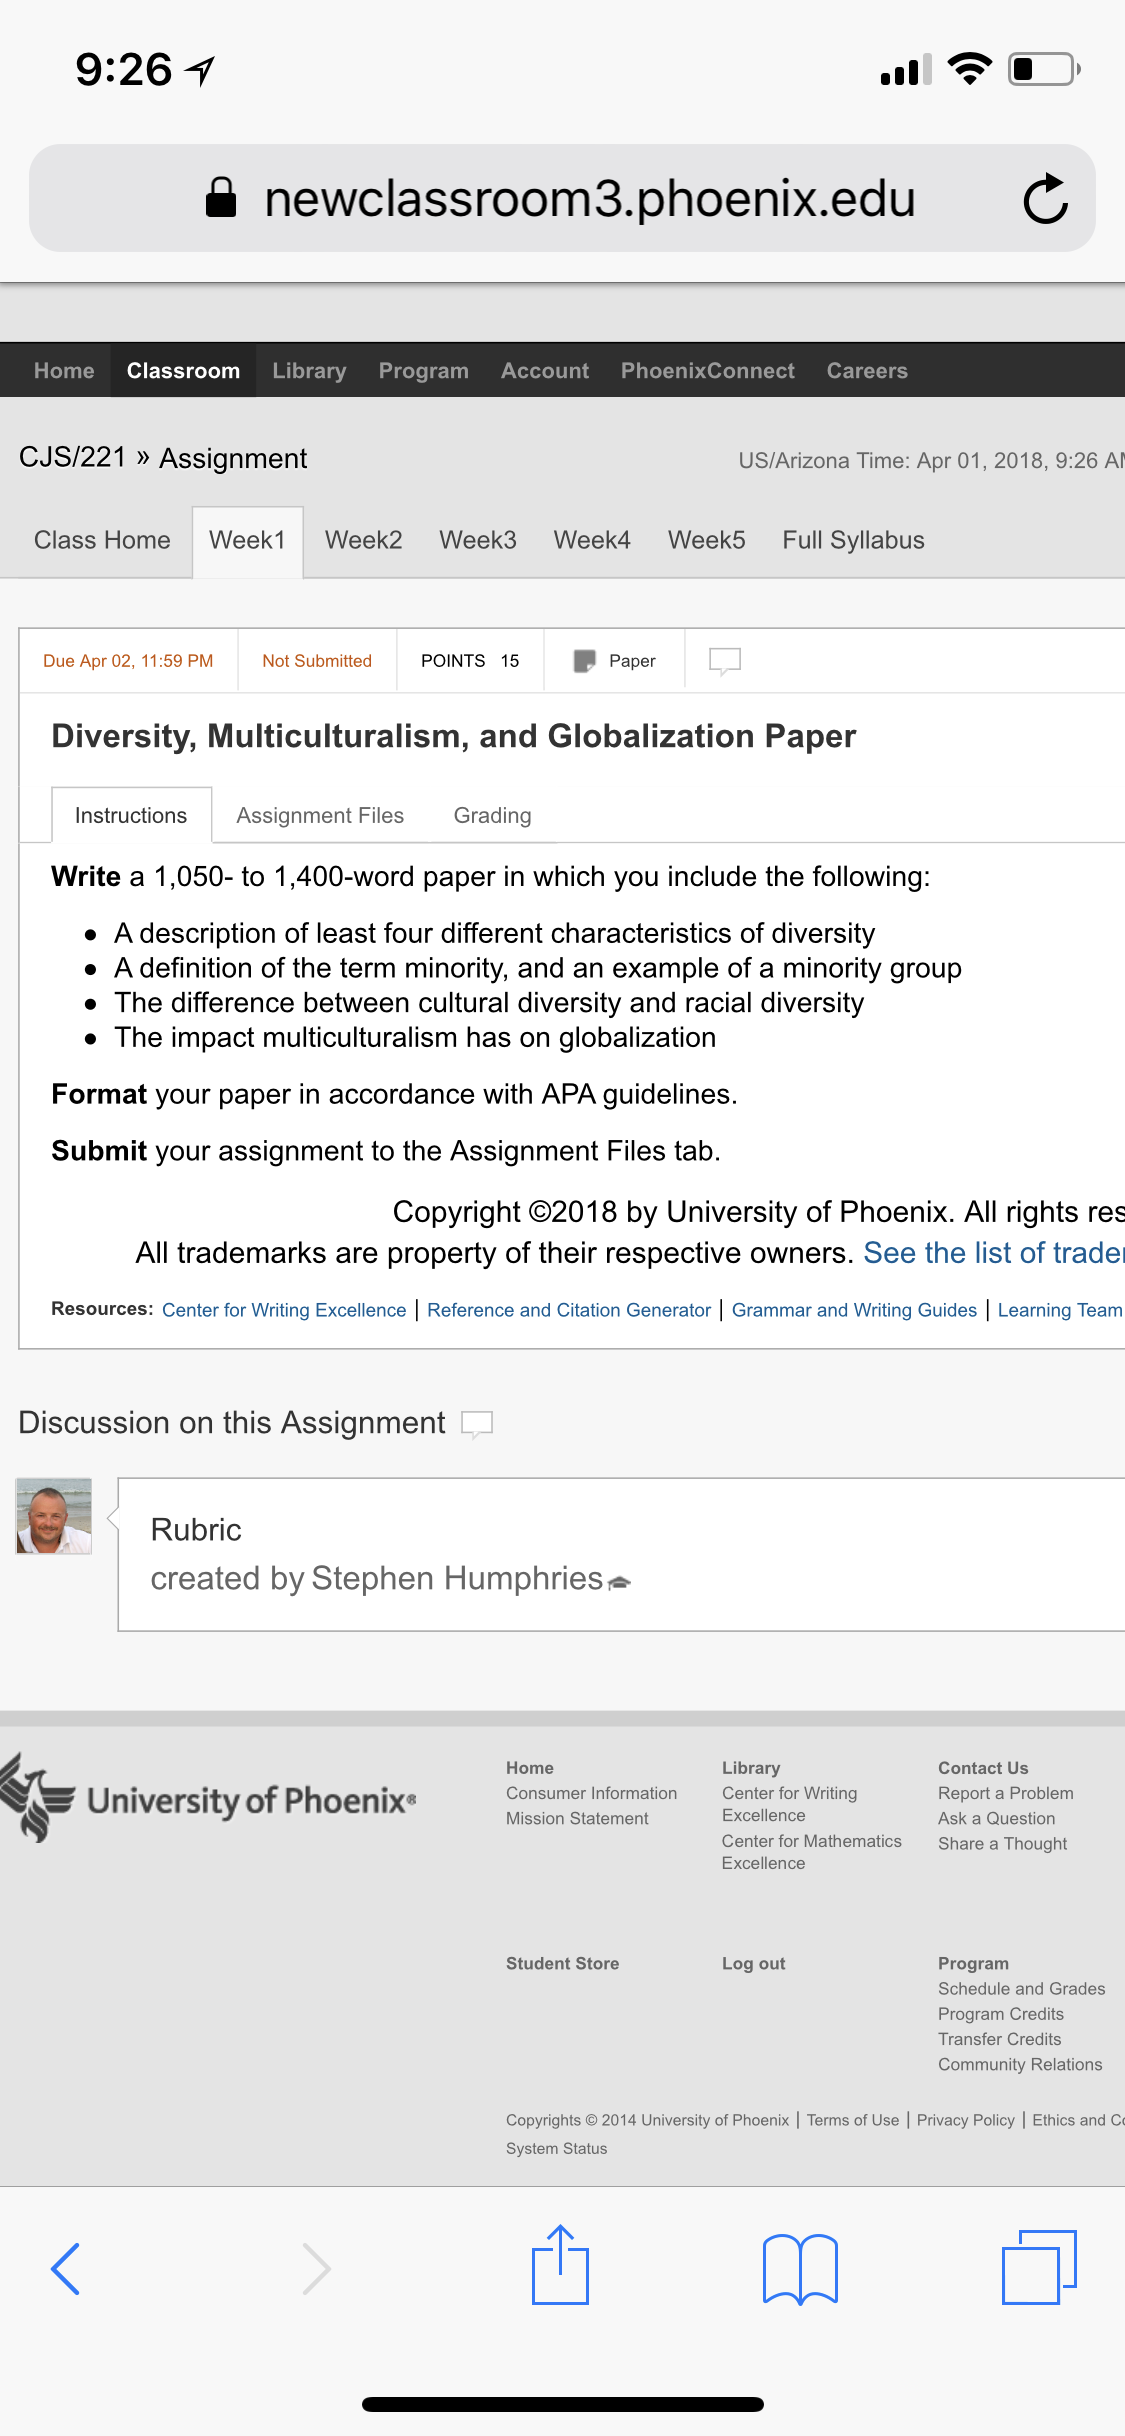Viewport: 1125px width, 2436px height.
Task: Click Ask a Question footer link
Action: (996, 1818)
